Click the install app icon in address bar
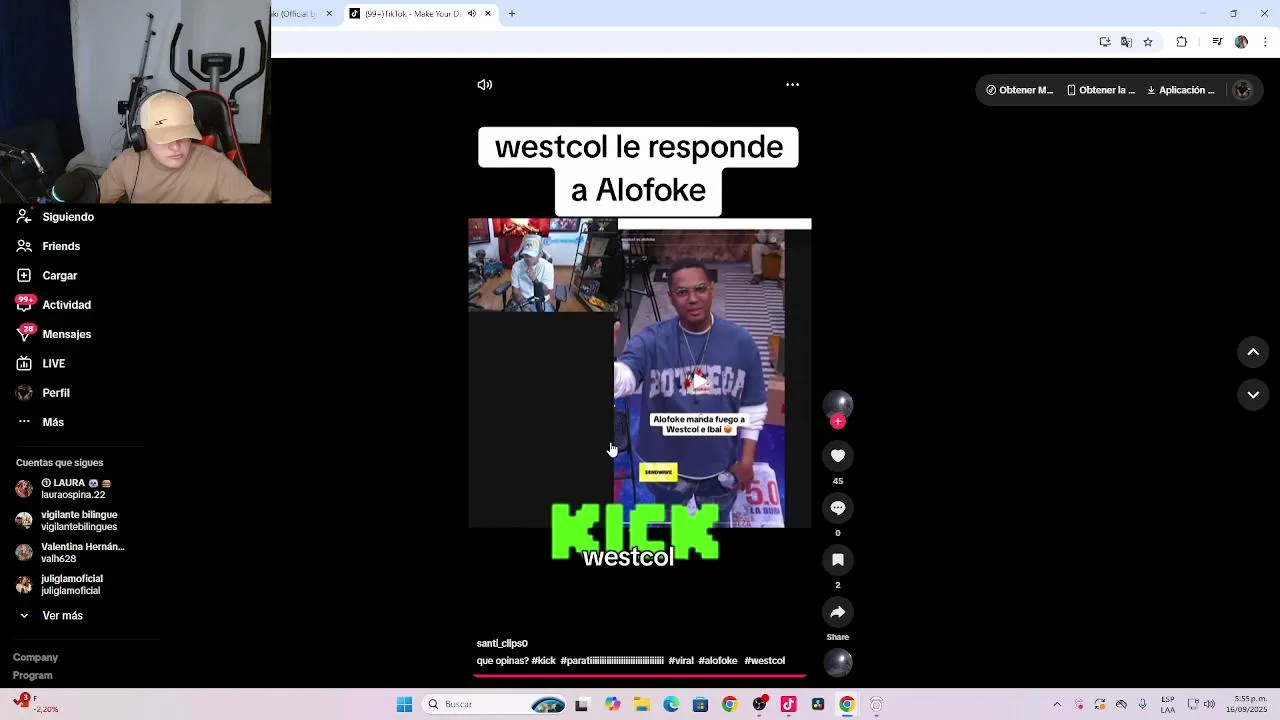Screen dimensions: 1280x720 click(1105, 42)
